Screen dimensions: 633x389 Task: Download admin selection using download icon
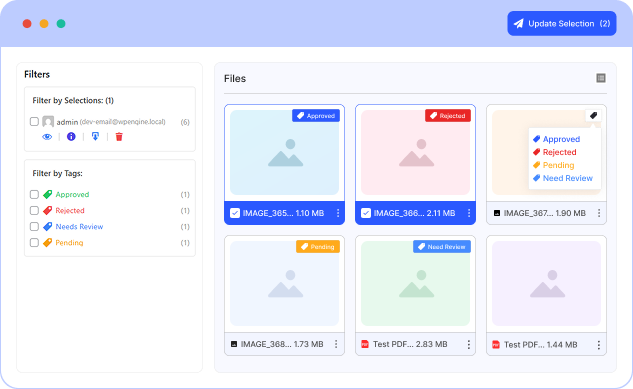(x=95, y=136)
